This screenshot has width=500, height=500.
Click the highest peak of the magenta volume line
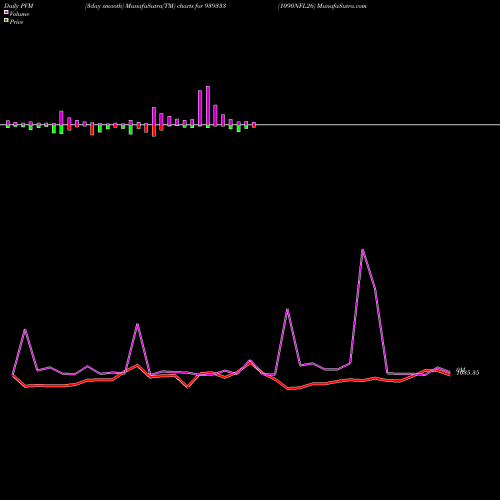(x=362, y=250)
